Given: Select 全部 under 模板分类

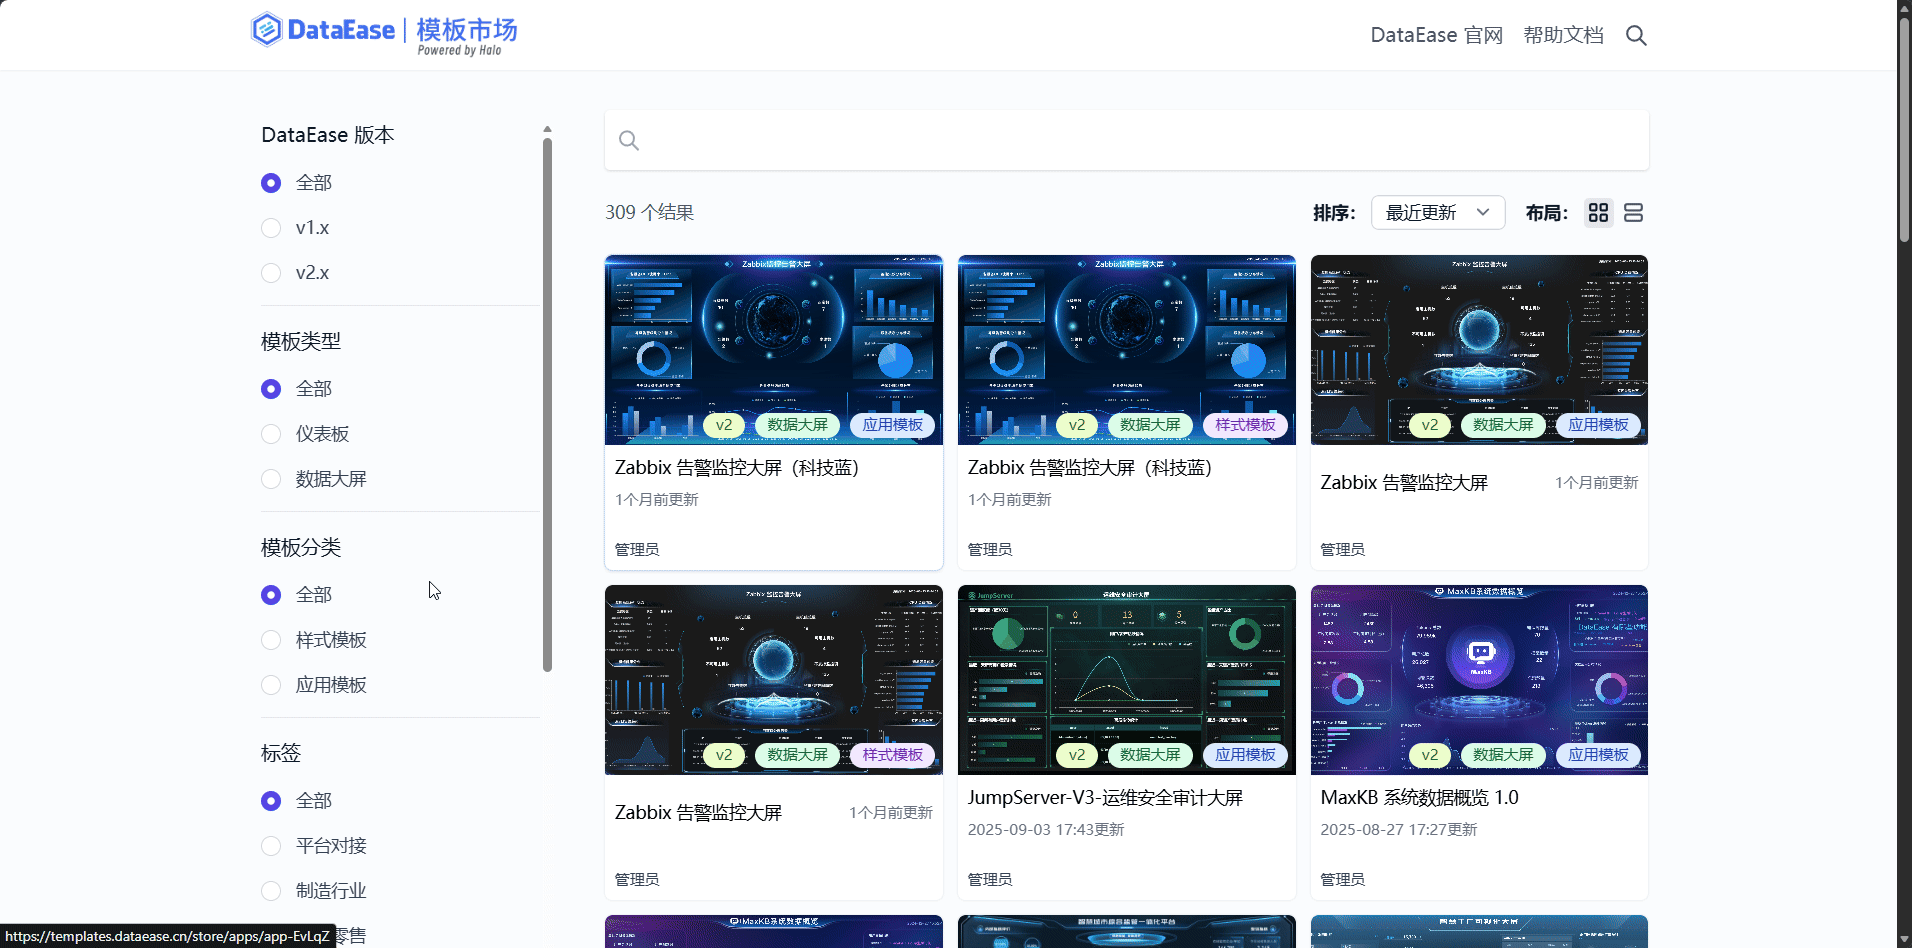Looking at the screenshot, I should pos(271,595).
